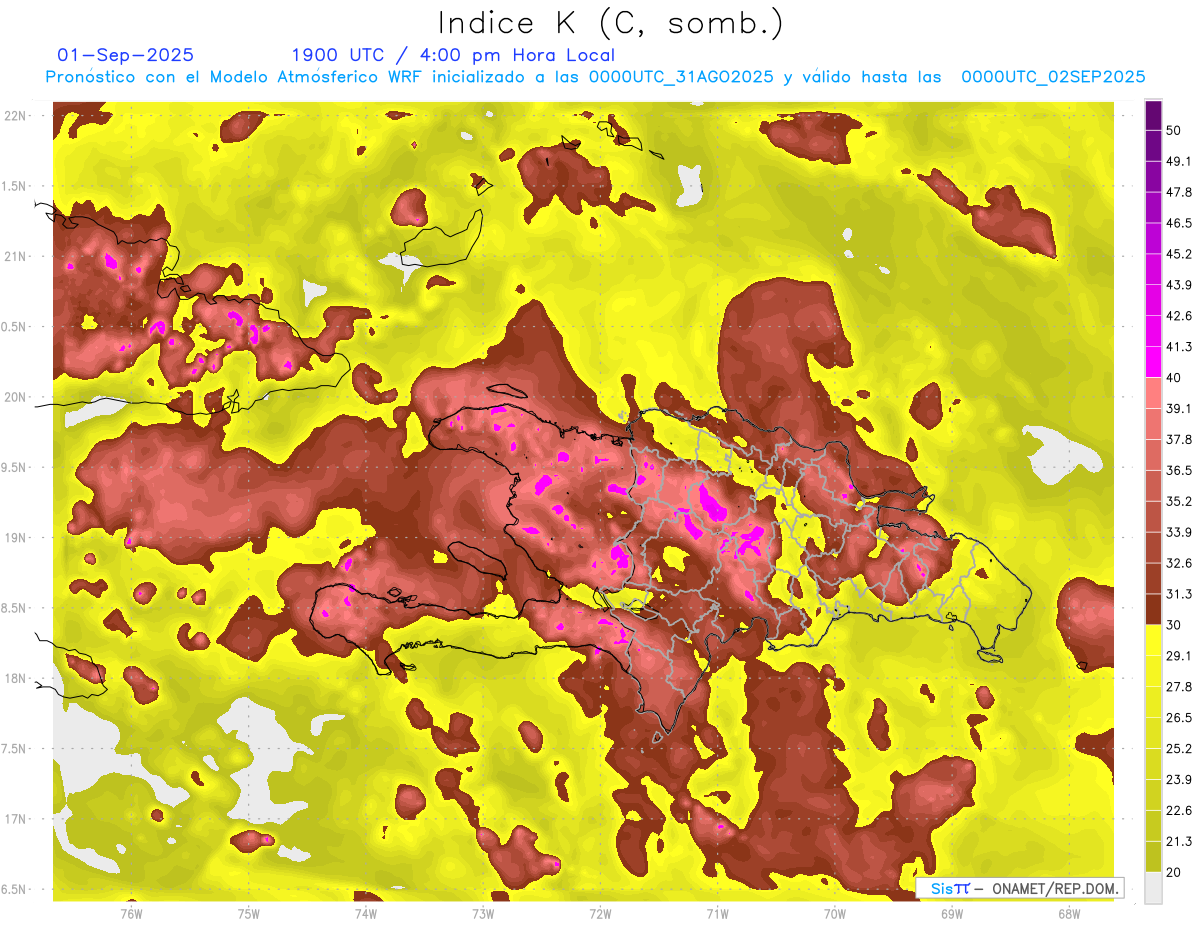Click the legend value '22.6'
Screen dimensions: 1200x927
1179,811
